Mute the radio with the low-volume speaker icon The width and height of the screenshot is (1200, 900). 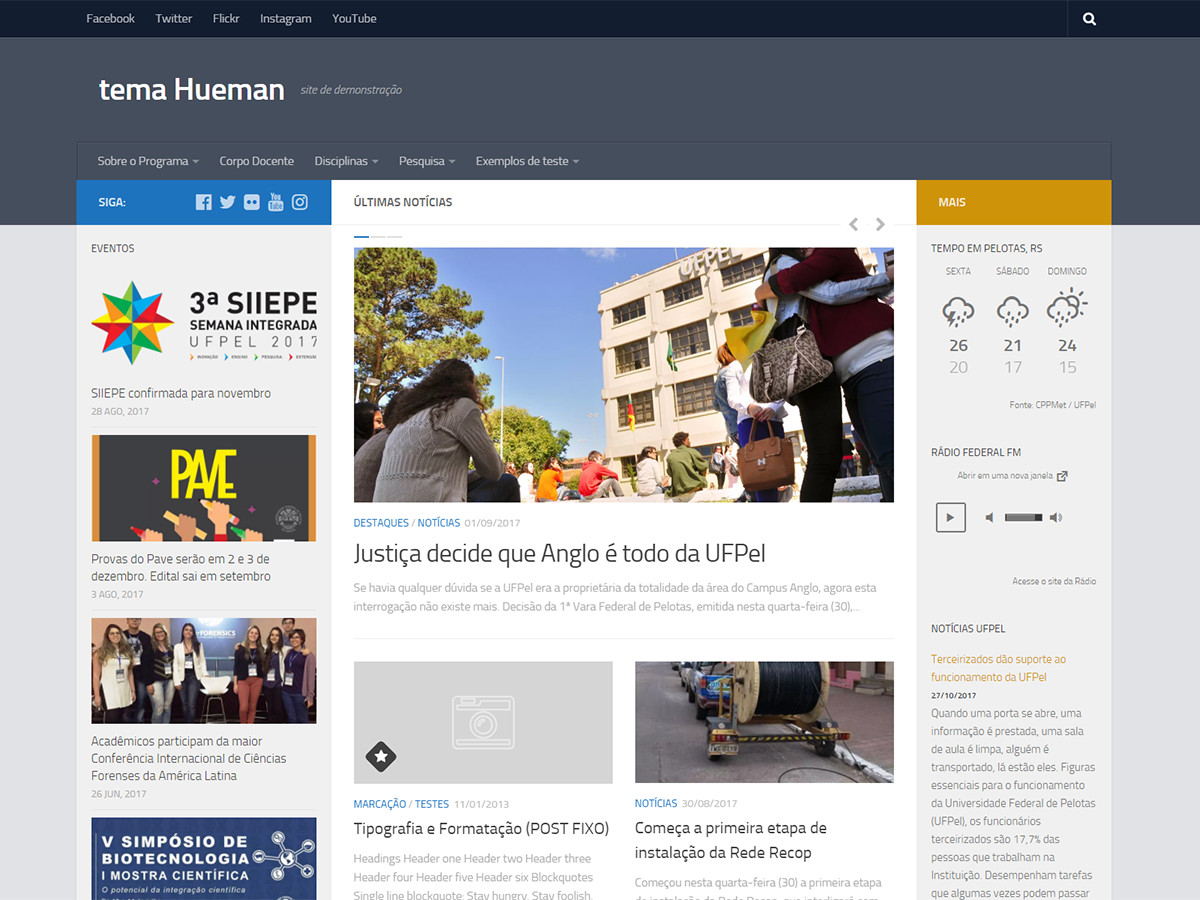(989, 517)
